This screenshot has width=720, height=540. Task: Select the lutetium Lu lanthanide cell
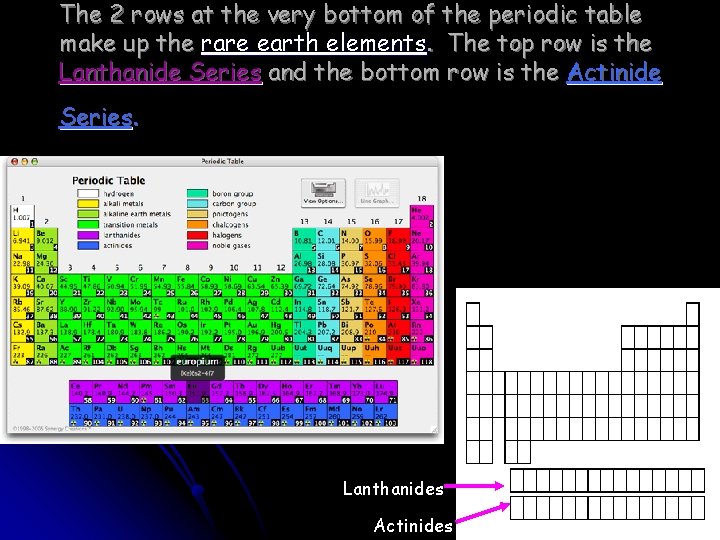[386, 392]
